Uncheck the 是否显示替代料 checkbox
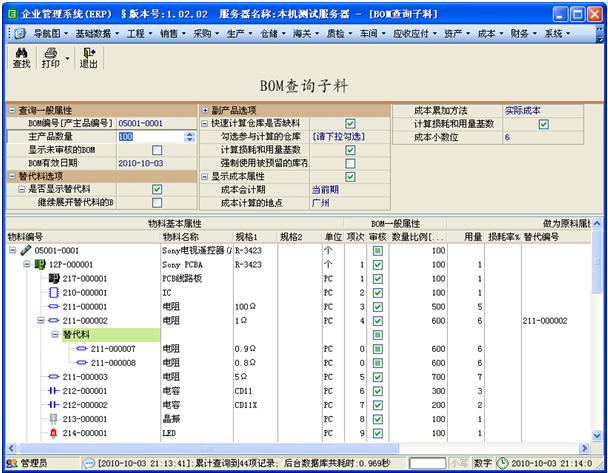Screen dimensions: 608x473 coord(157,189)
